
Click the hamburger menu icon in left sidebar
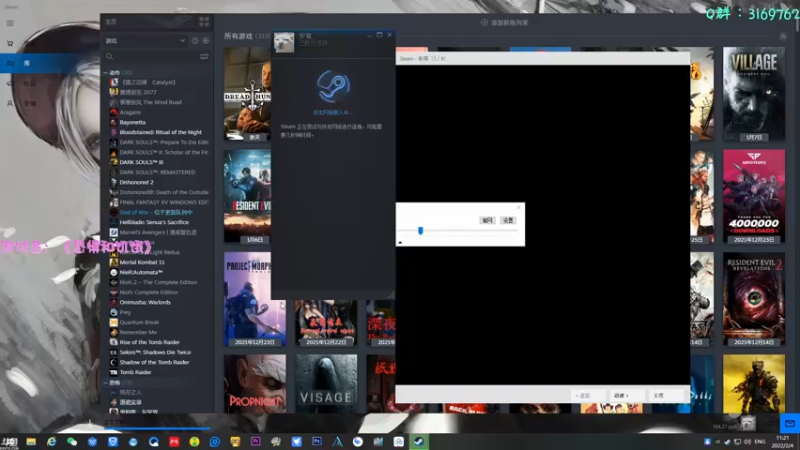pyautogui.click(x=10, y=23)
